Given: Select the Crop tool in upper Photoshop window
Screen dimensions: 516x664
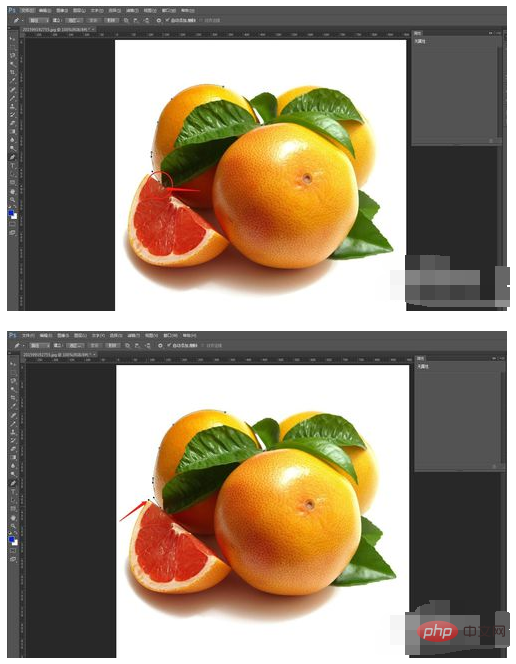Looking at the screenshot, I should coord(12,72).
